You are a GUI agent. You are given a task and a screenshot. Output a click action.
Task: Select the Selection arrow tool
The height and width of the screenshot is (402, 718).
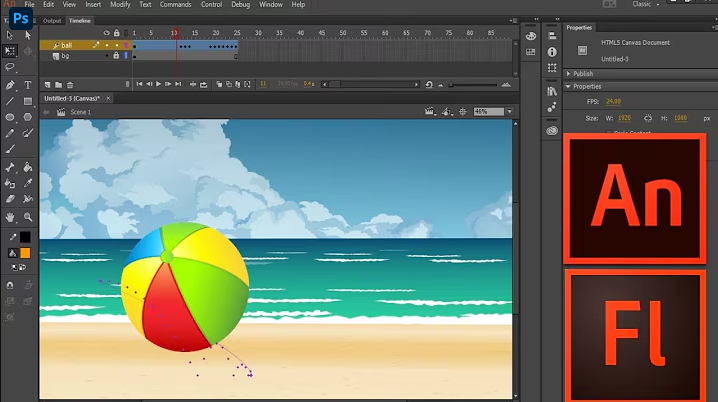pyautogui.click(x=10, y=35)
